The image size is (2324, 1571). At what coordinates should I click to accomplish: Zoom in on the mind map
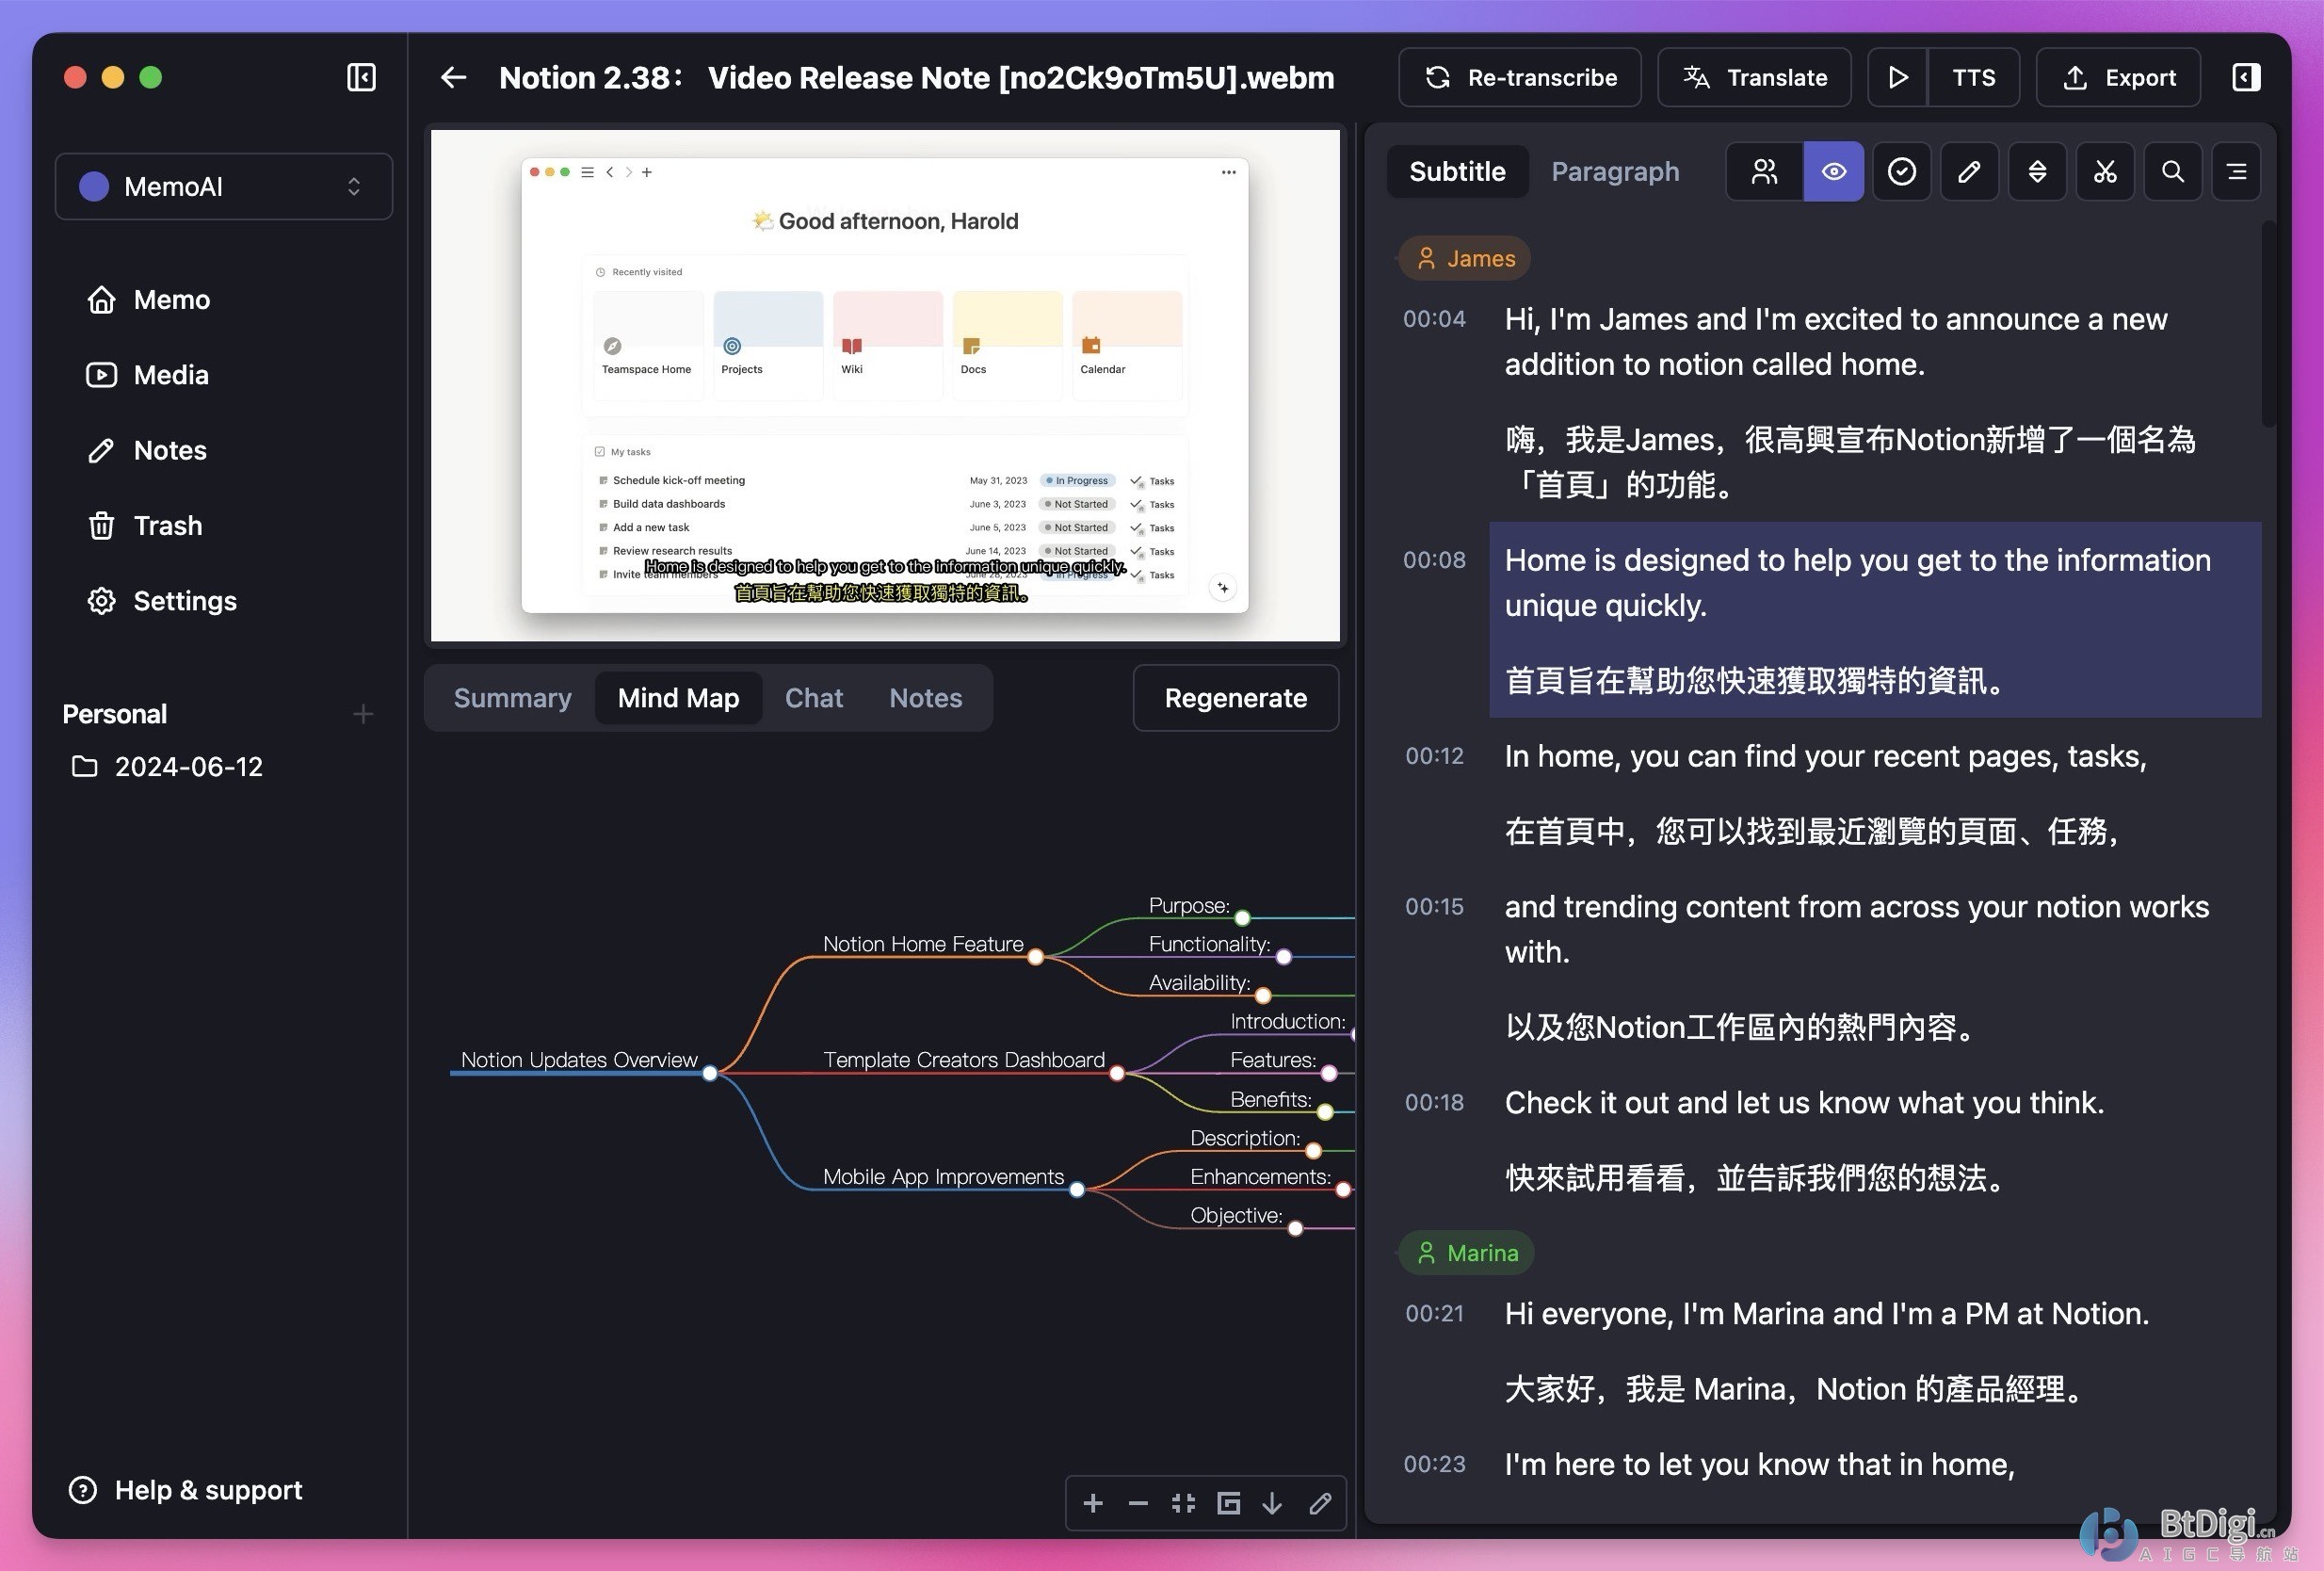[1093, 1503]
